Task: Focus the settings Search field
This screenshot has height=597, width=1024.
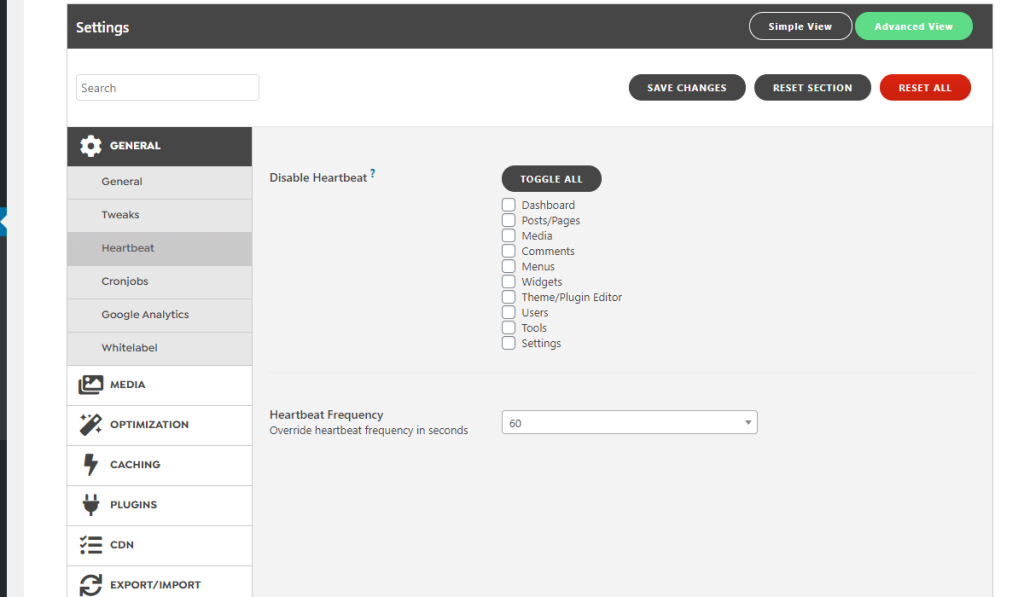Action: [x=167, y=88]
